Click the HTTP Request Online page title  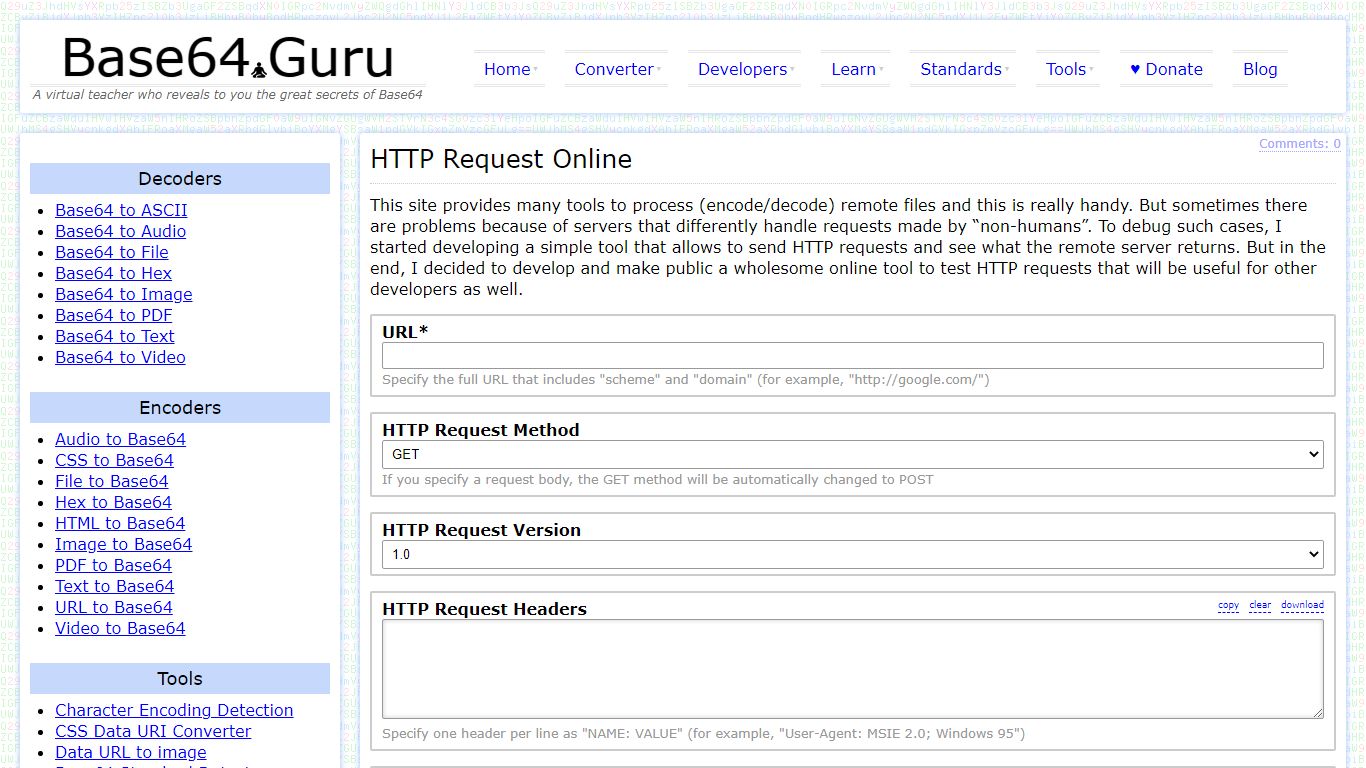pyautogui.click(x=501, y=160)
